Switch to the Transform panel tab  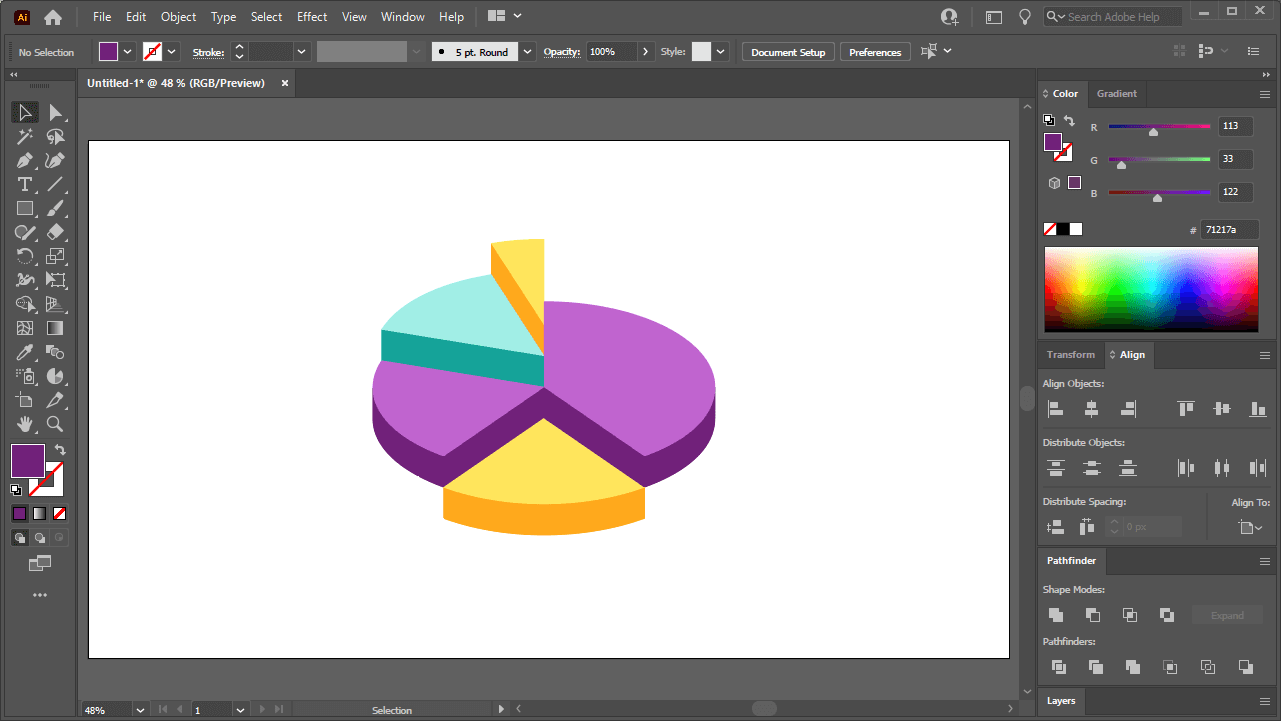(x=1071, y=355)
